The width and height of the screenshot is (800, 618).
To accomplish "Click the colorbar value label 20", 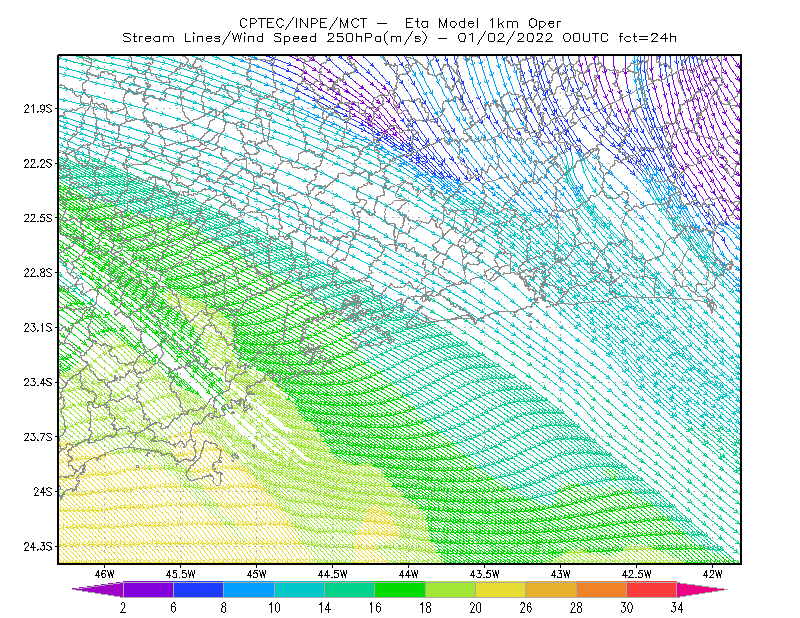I will (476, 608).
